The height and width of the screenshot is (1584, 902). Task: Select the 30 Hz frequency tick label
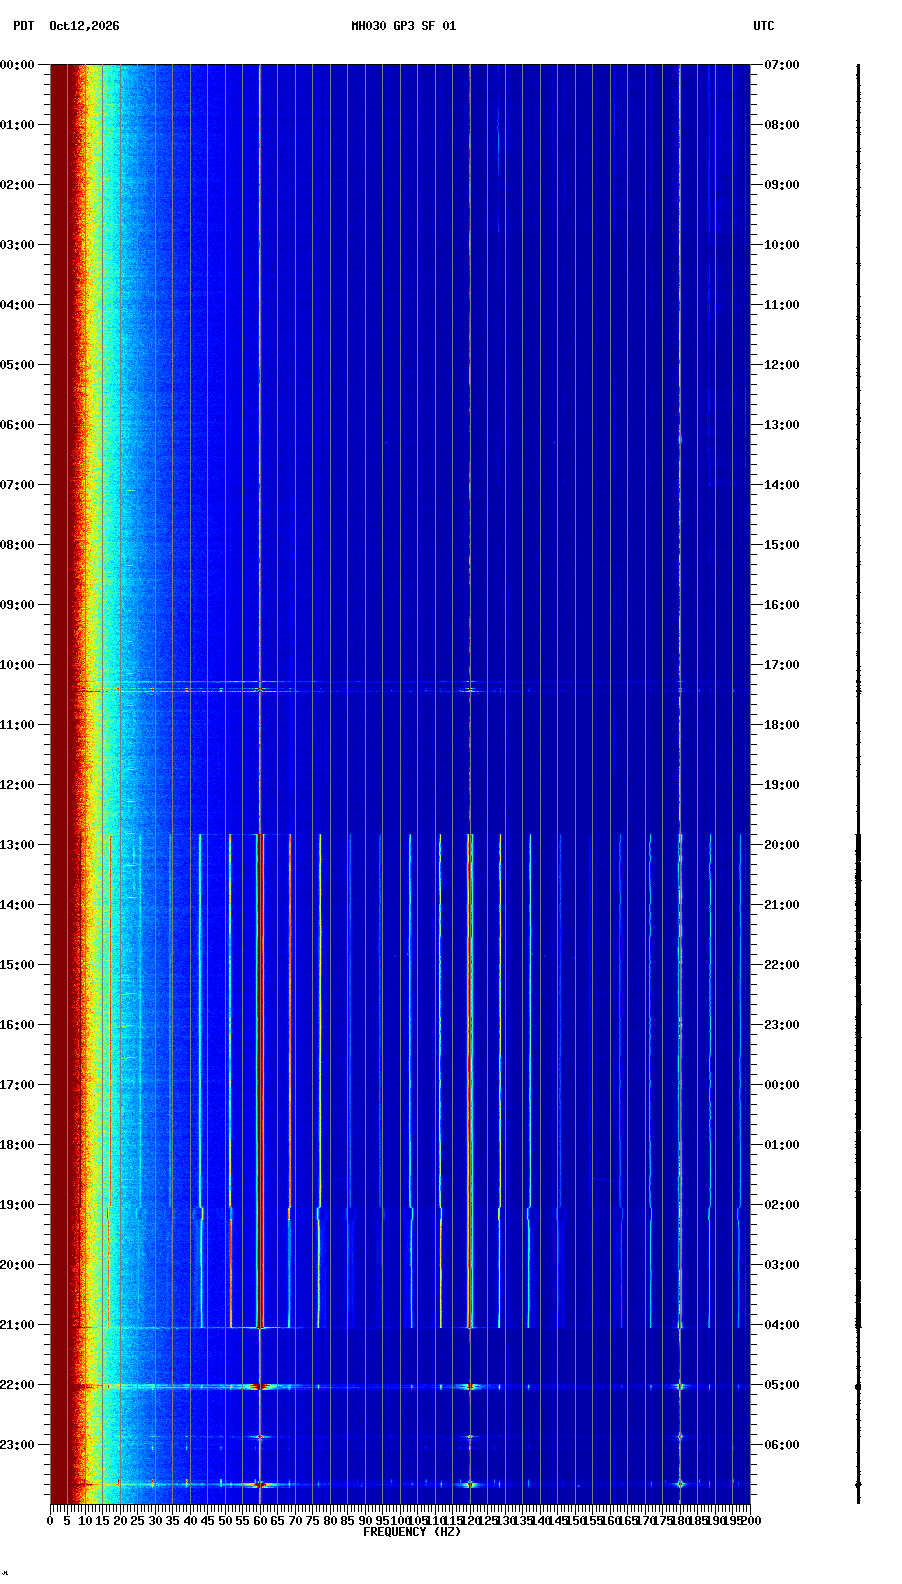[x=155, y=1521]
